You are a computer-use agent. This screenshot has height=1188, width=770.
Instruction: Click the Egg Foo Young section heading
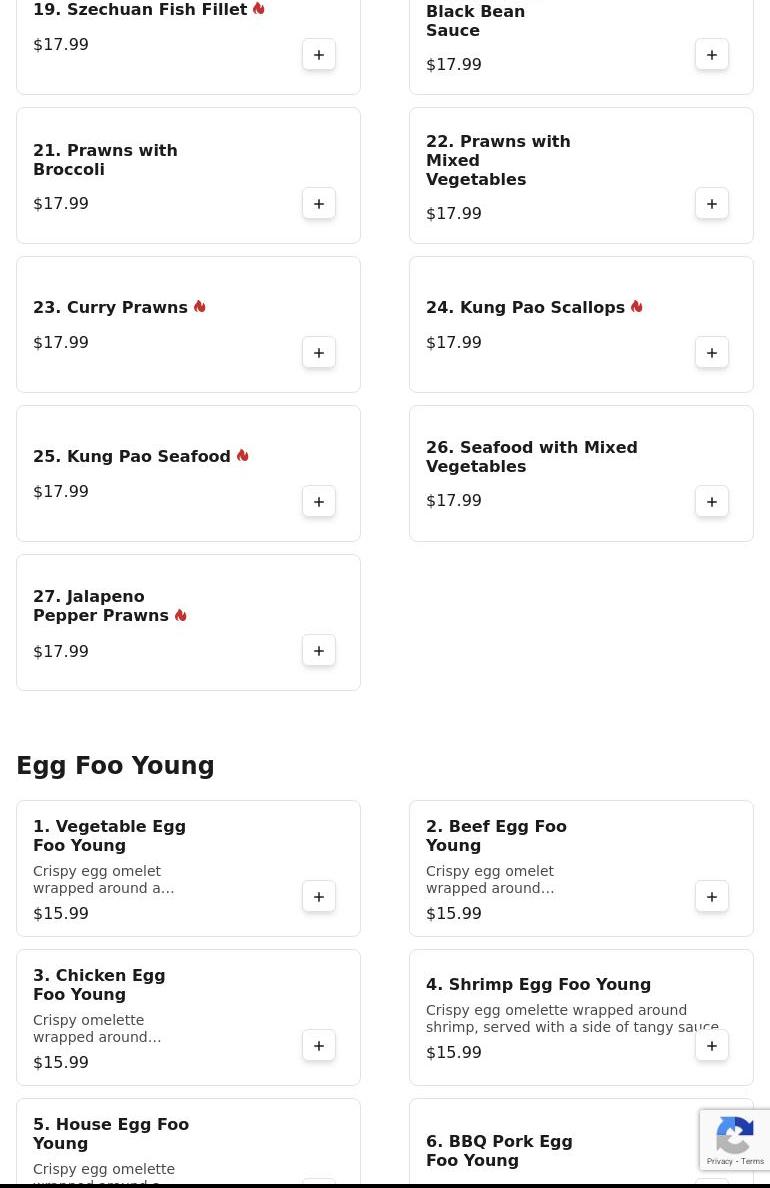(x=115, y=765)
